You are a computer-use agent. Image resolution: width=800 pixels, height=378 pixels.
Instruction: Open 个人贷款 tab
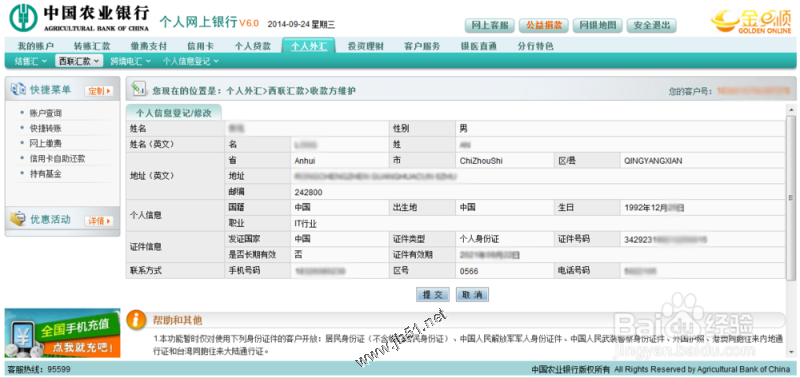(252, 46)
